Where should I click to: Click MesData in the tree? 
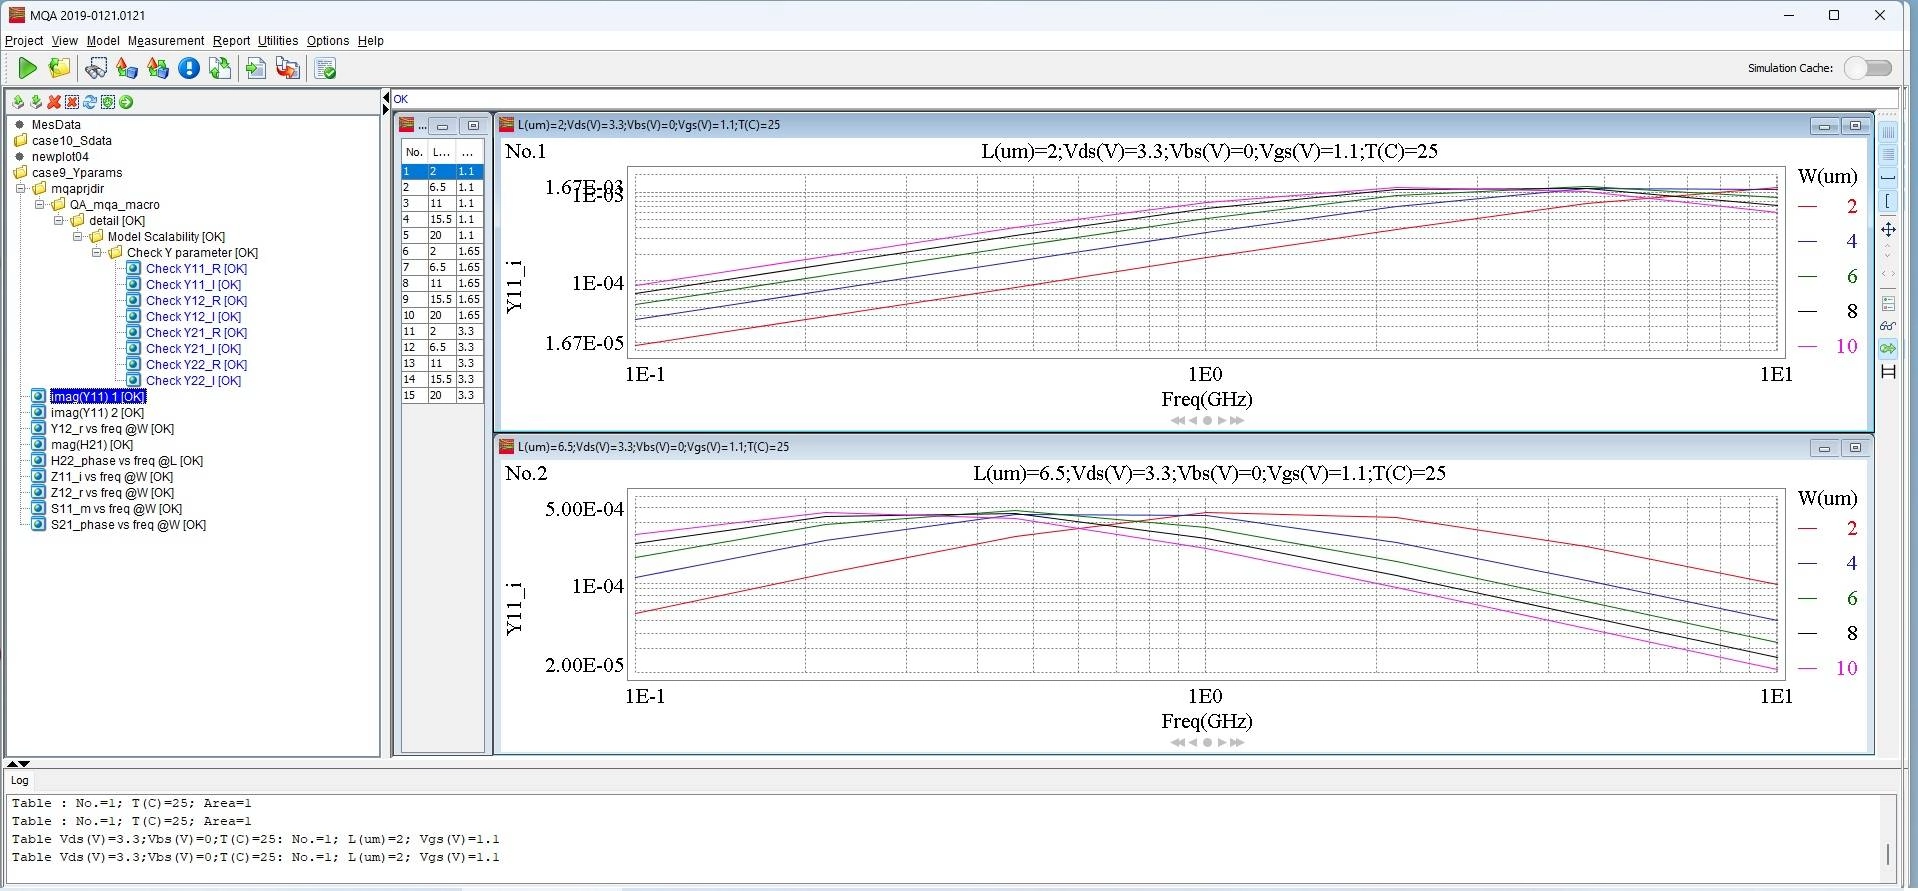[56, 124]
